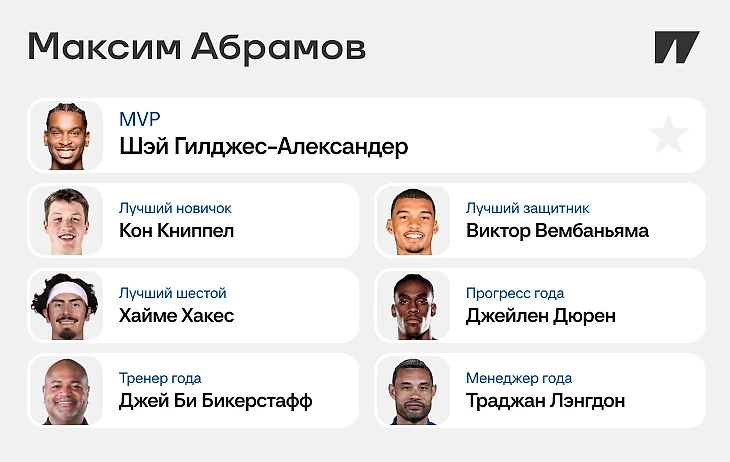The width and height of the screenshot is (730, 462).
Task: Click the name Траджан Лэнгдон
Action: [x=546, y=401]
